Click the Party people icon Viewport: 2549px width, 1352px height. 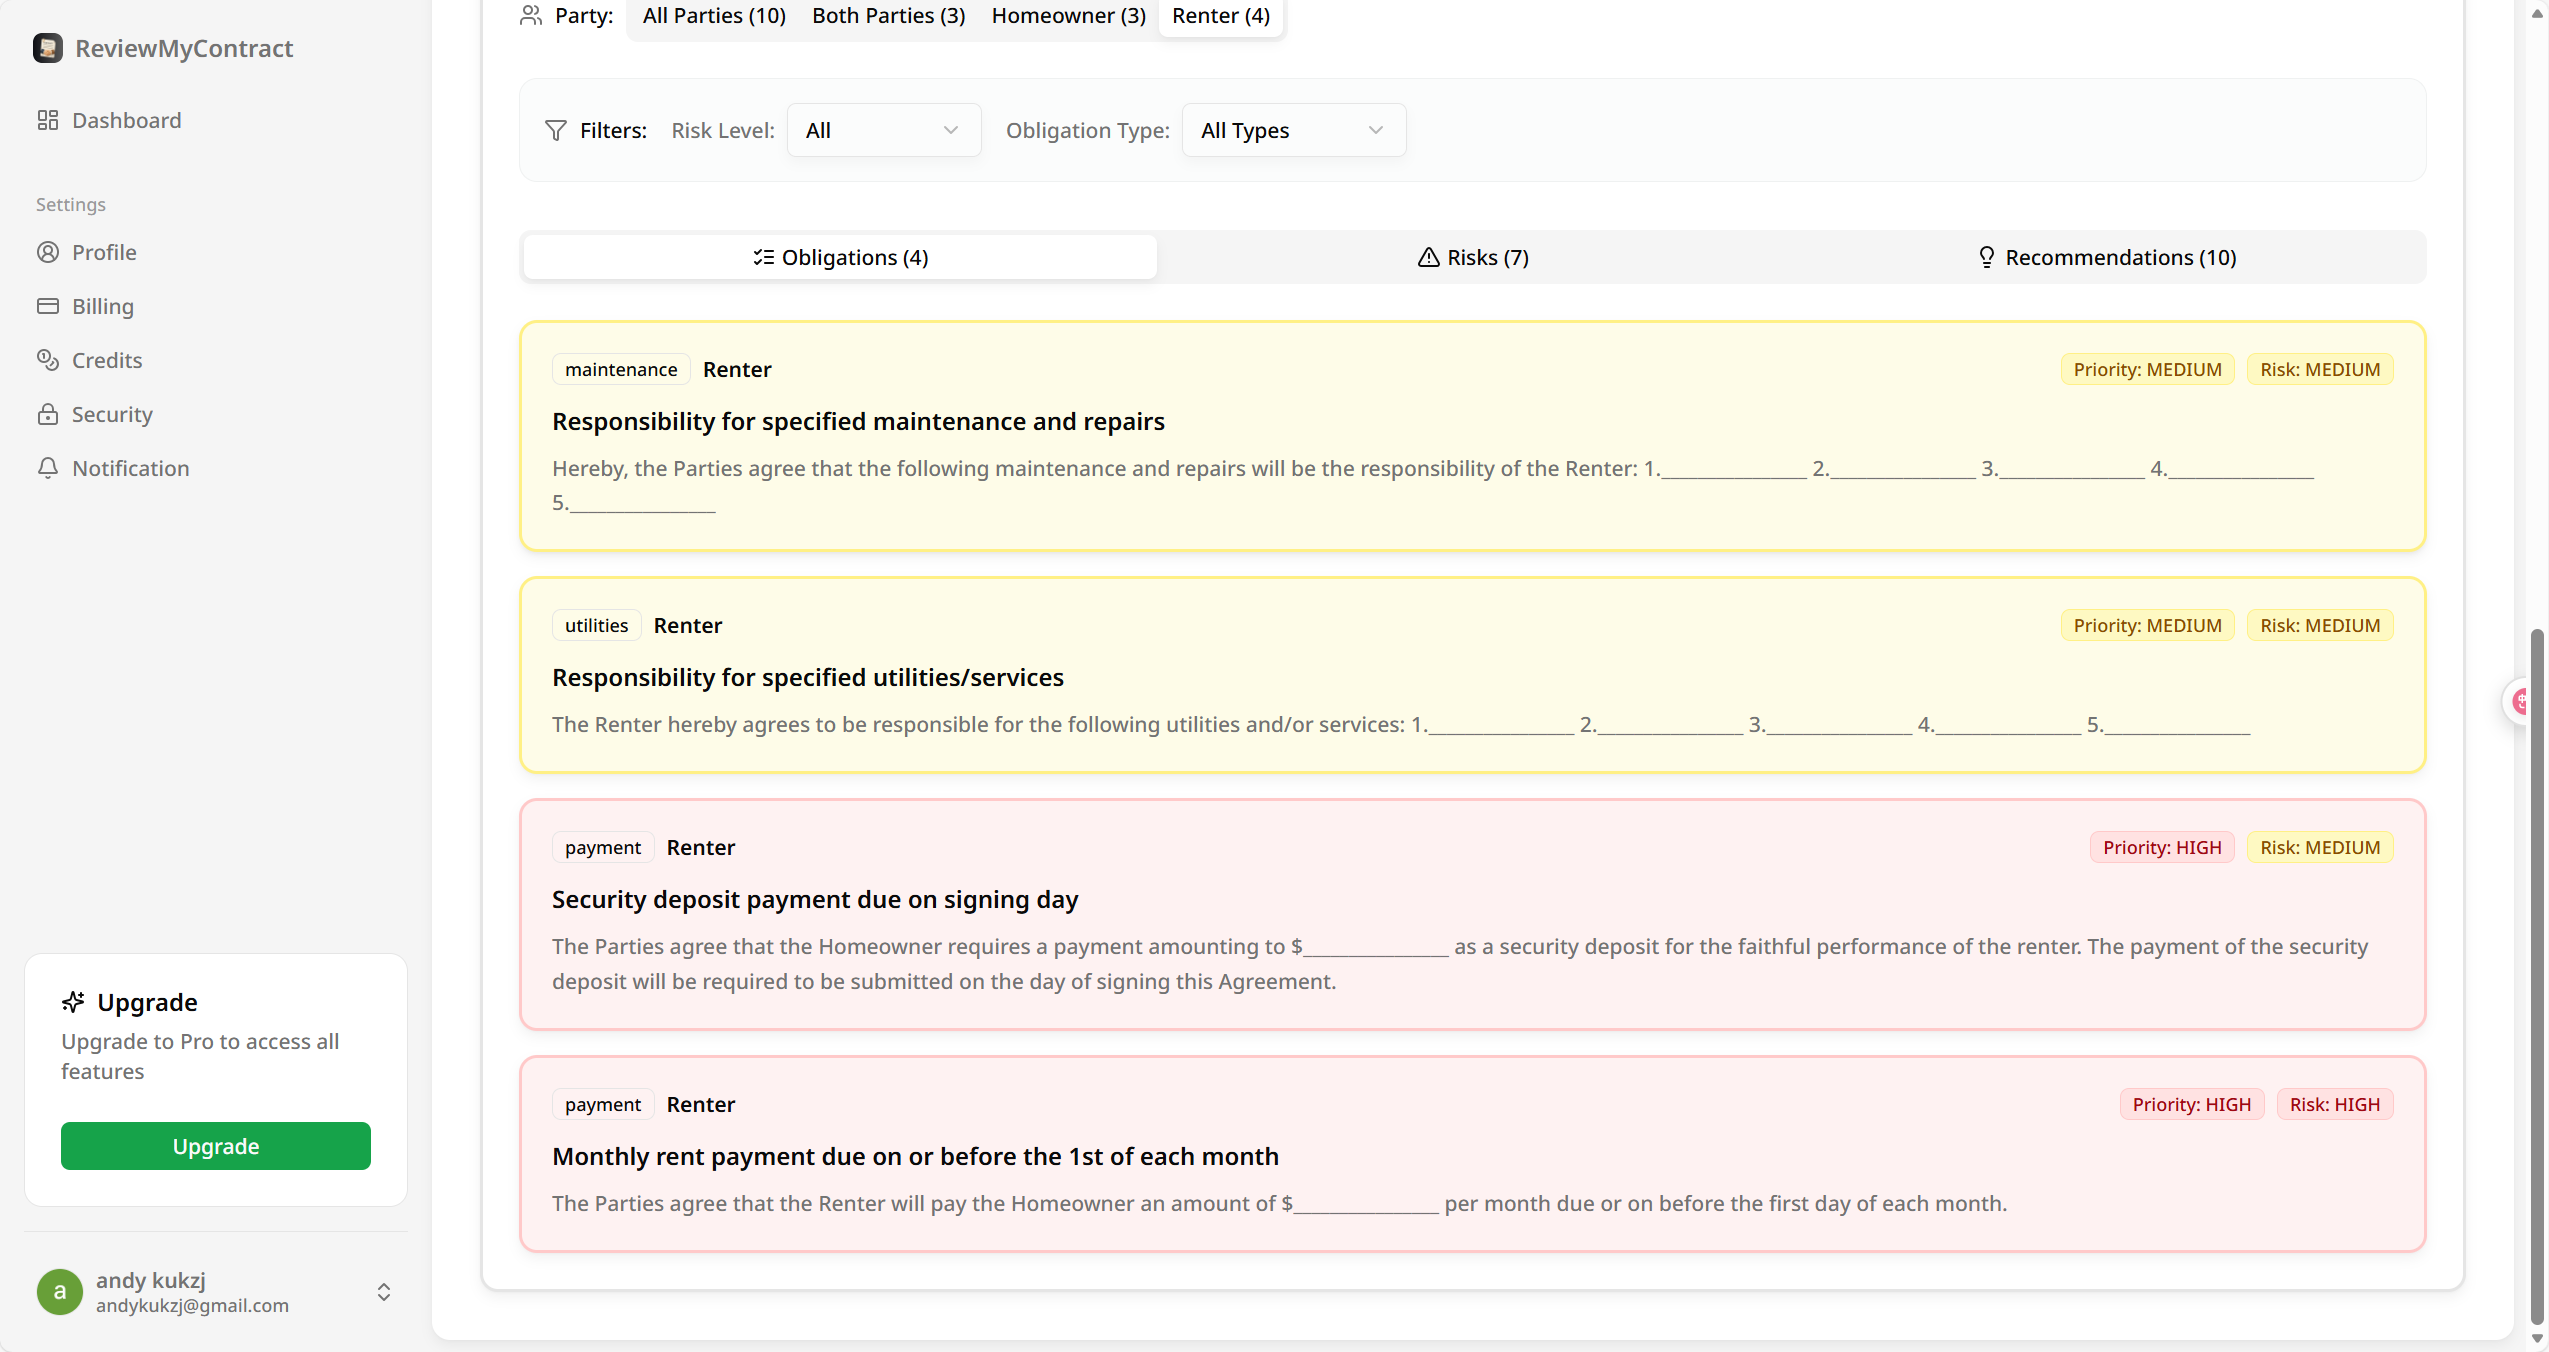coord(530,15)
